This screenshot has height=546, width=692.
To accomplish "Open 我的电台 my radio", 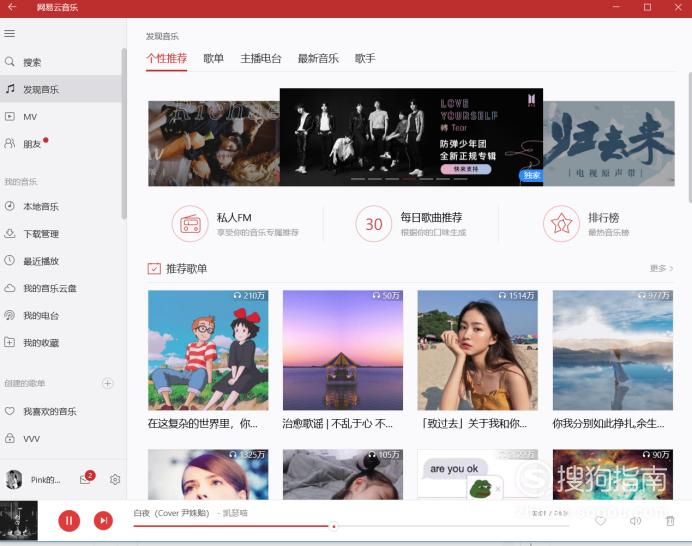I will pos(60,316).
